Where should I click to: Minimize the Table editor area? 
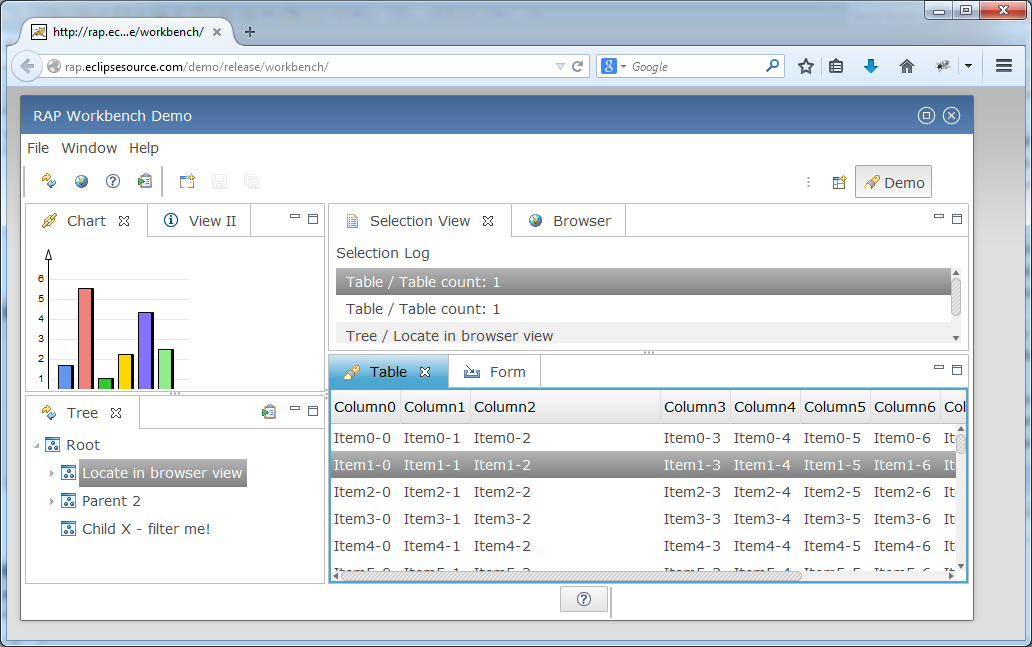click(x=939, y=367)
